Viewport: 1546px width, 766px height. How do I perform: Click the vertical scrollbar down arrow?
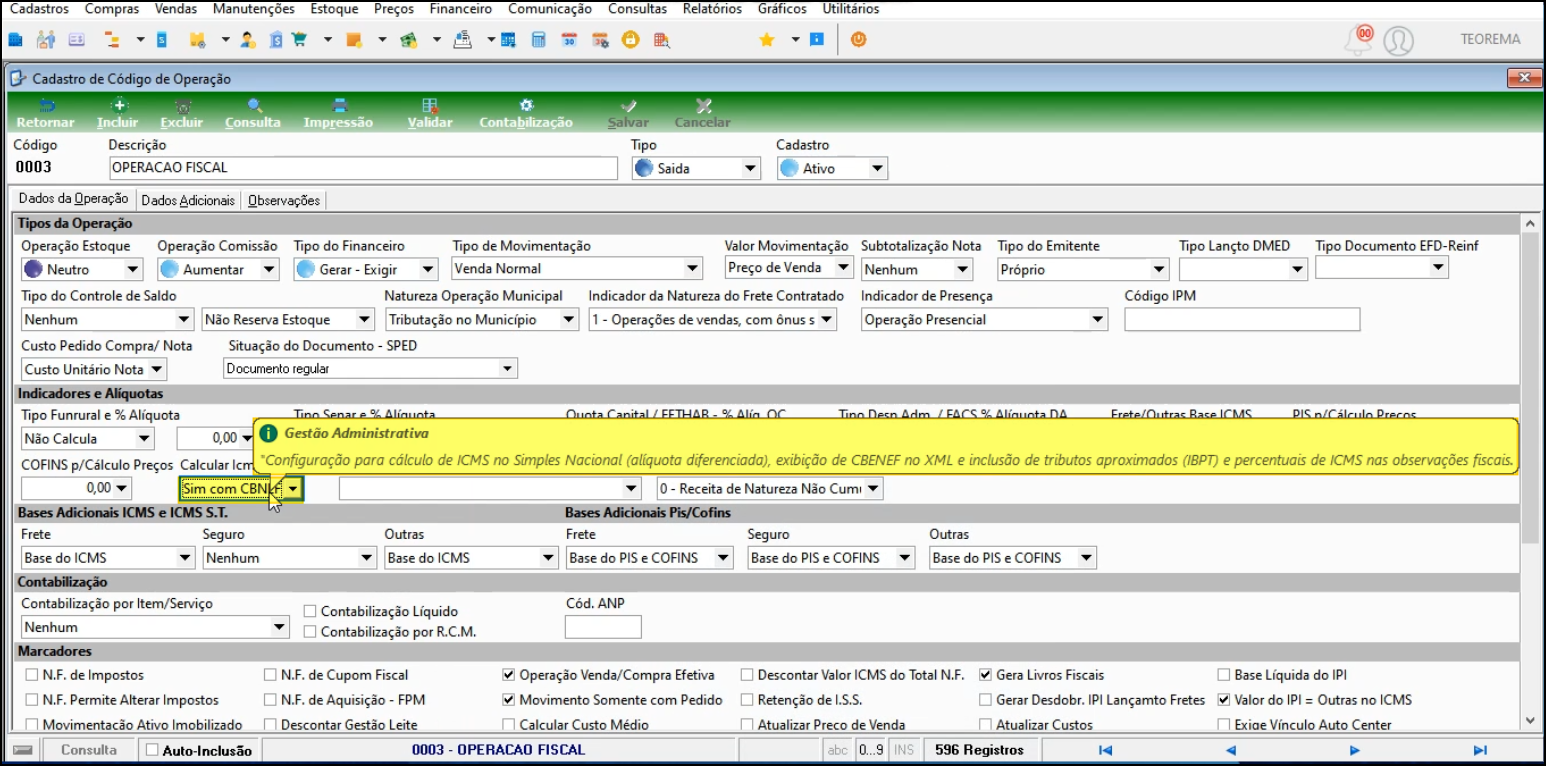click(x=1528, y=720)
